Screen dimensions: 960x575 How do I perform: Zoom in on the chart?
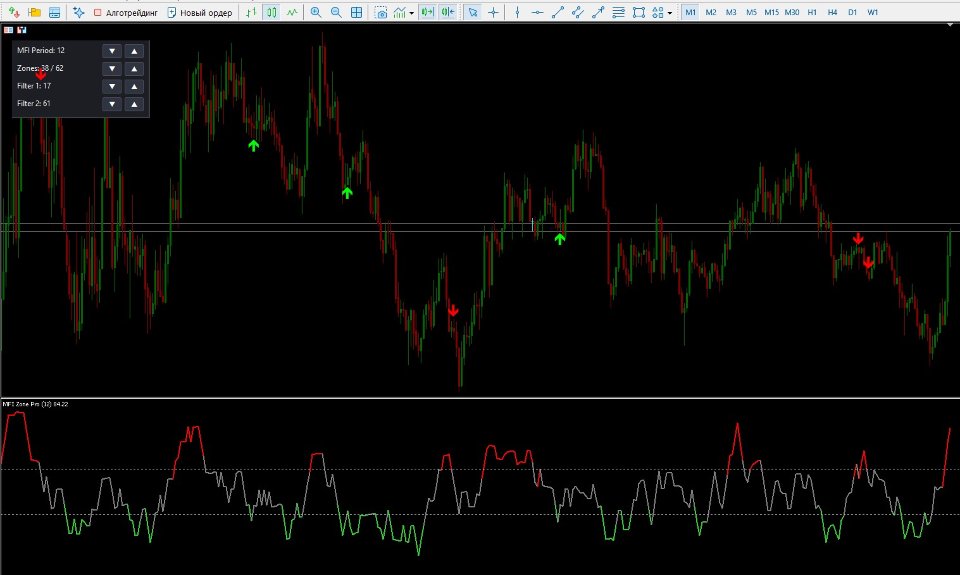[316, 12]
